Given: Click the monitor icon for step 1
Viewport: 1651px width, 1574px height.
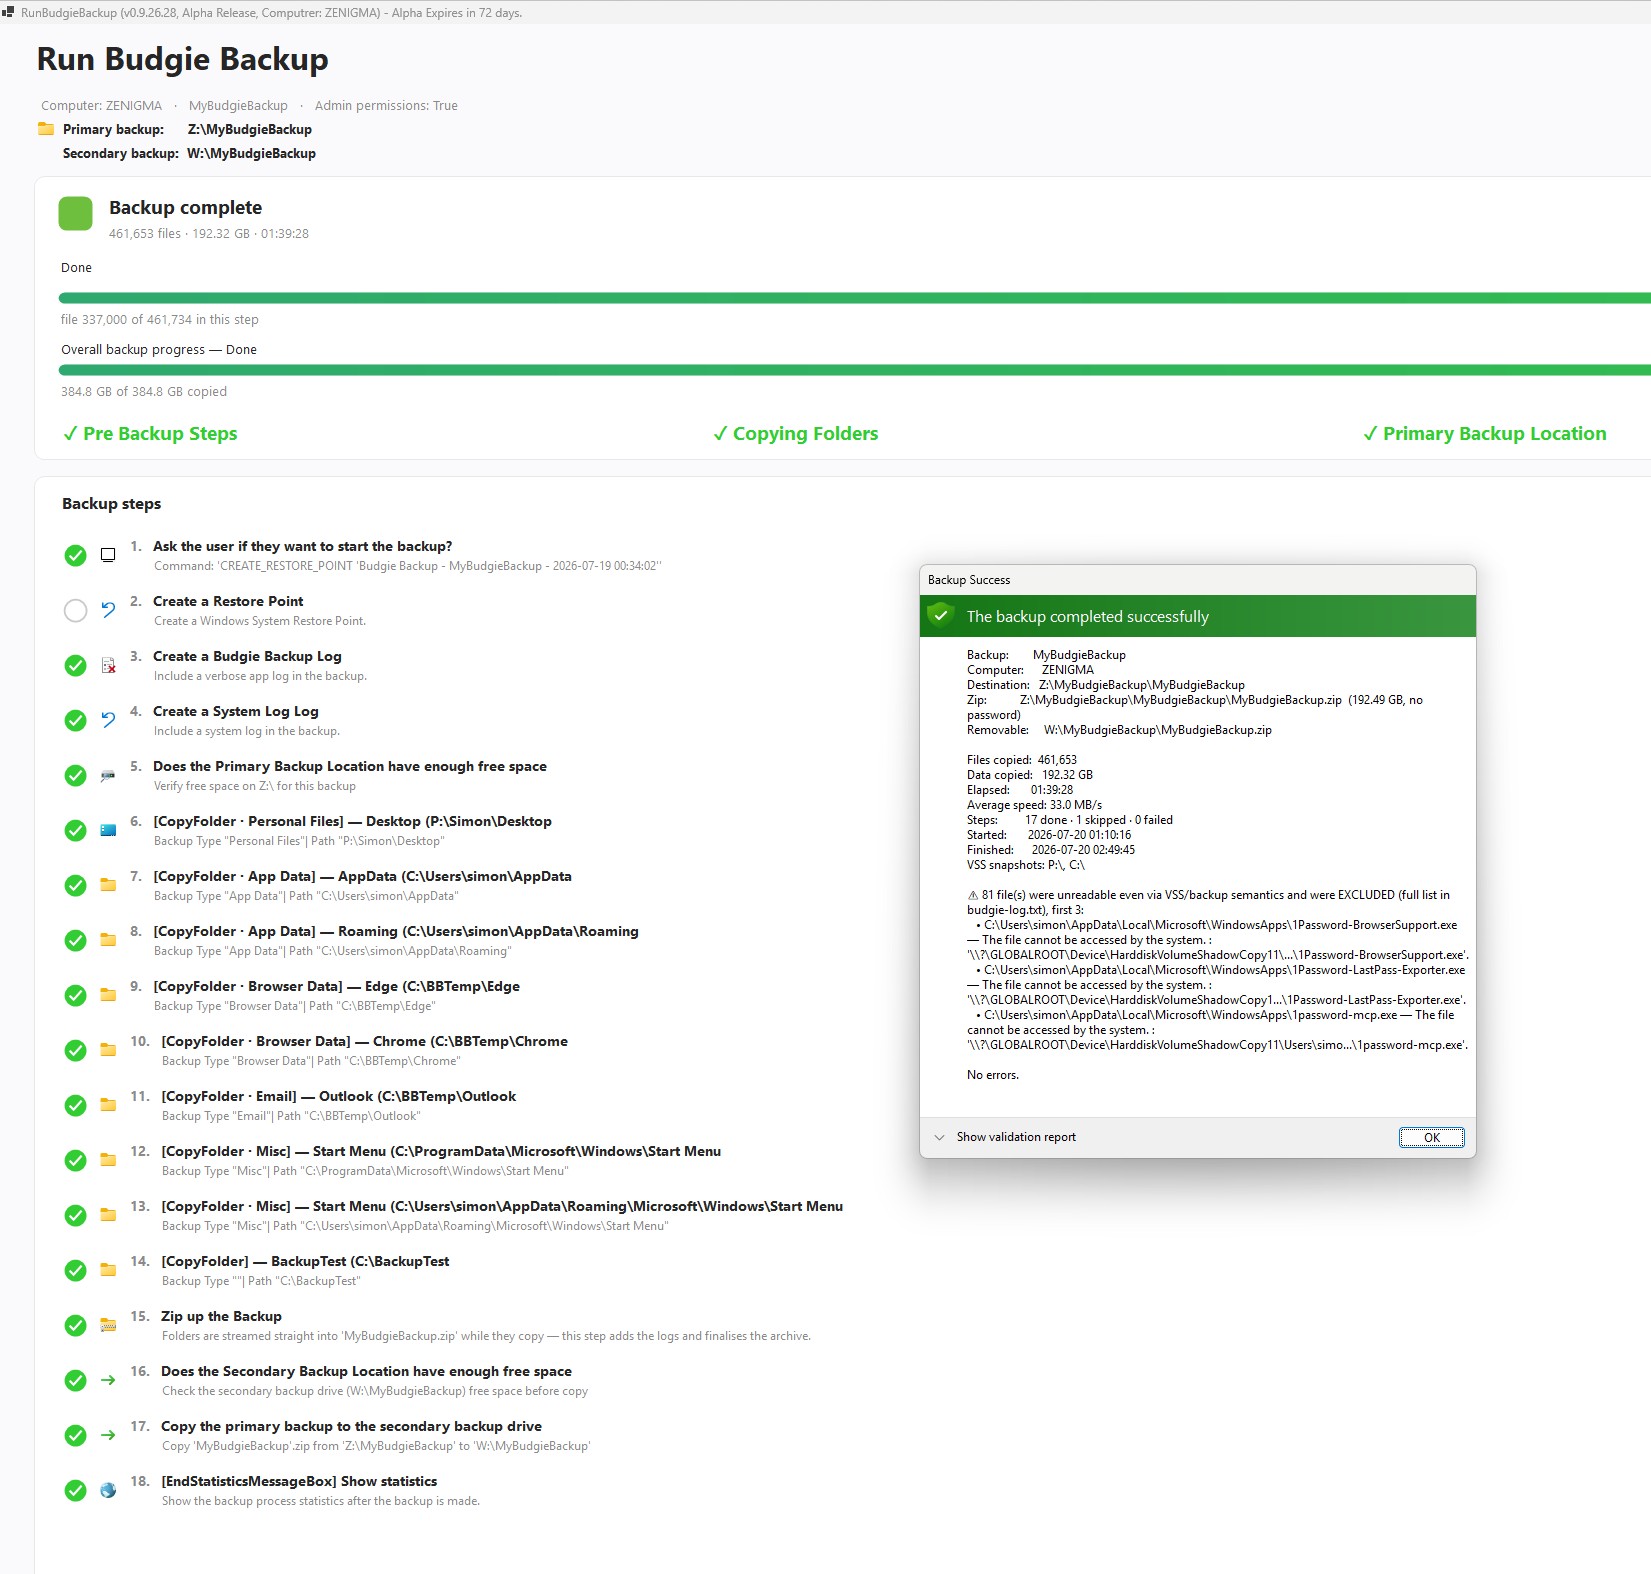Looking at the screenshot, I should coord(108,555).
